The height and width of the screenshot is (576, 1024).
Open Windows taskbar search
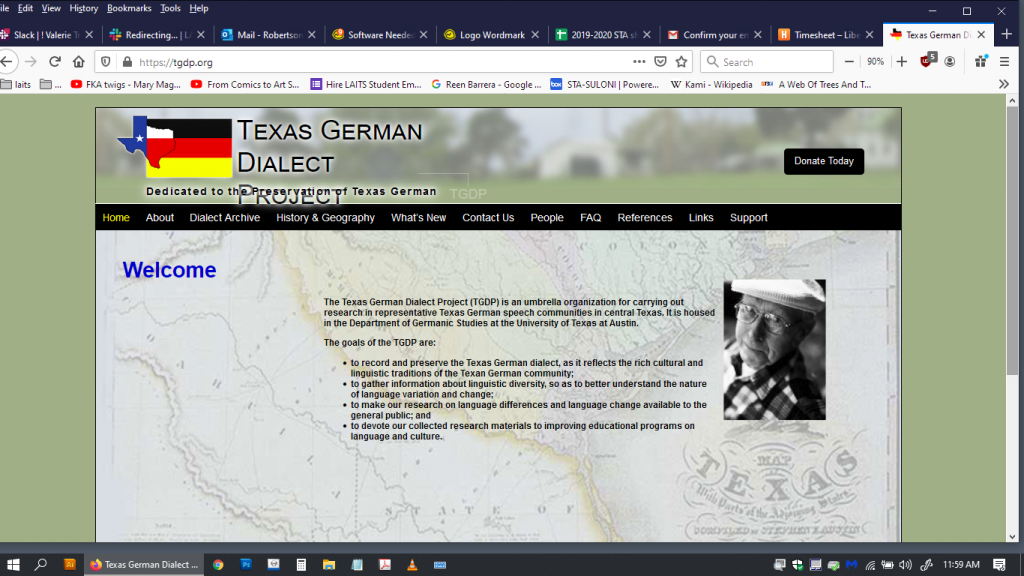point(40,564)
